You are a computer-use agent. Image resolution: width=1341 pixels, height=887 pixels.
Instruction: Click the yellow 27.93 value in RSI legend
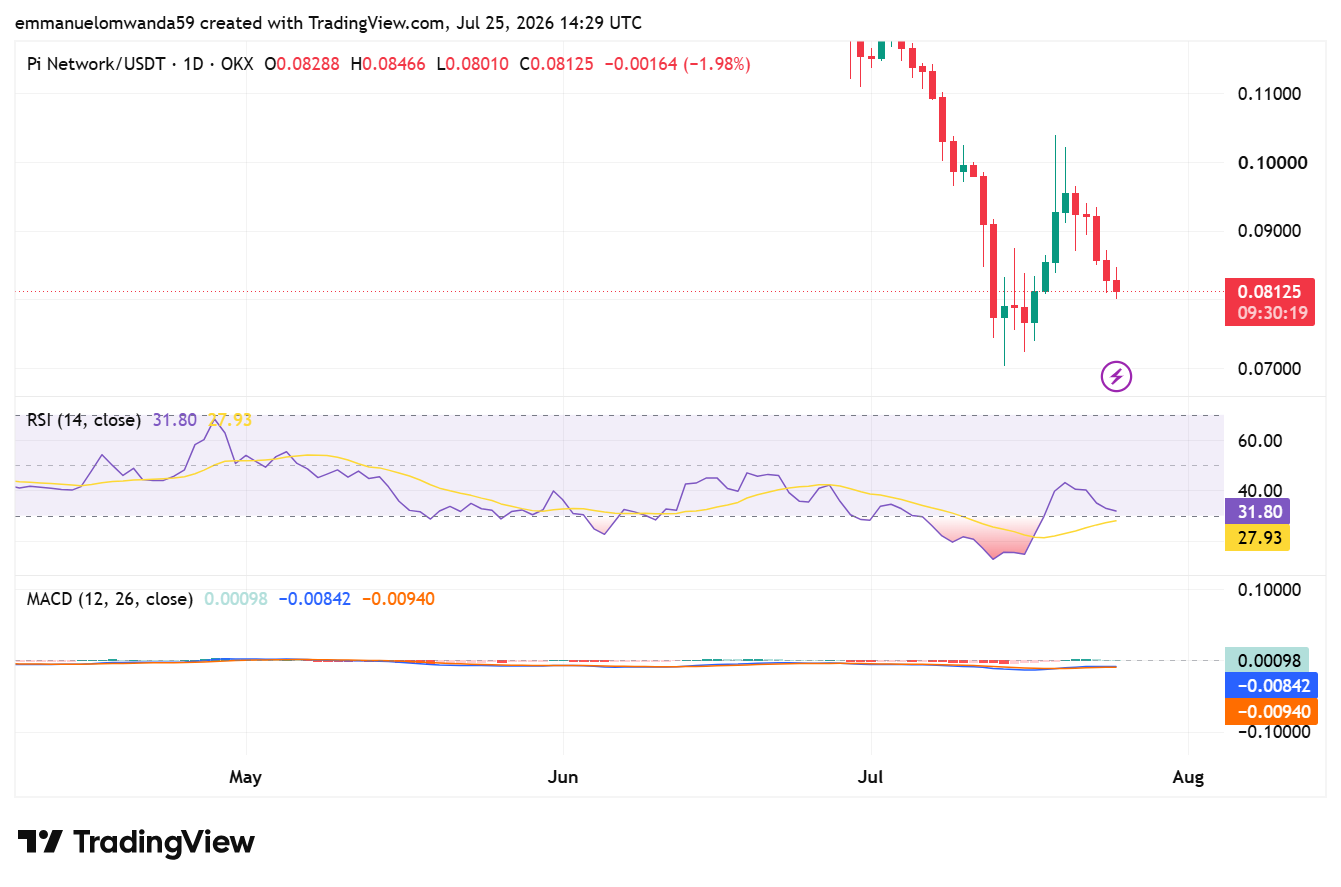[229, 420]
